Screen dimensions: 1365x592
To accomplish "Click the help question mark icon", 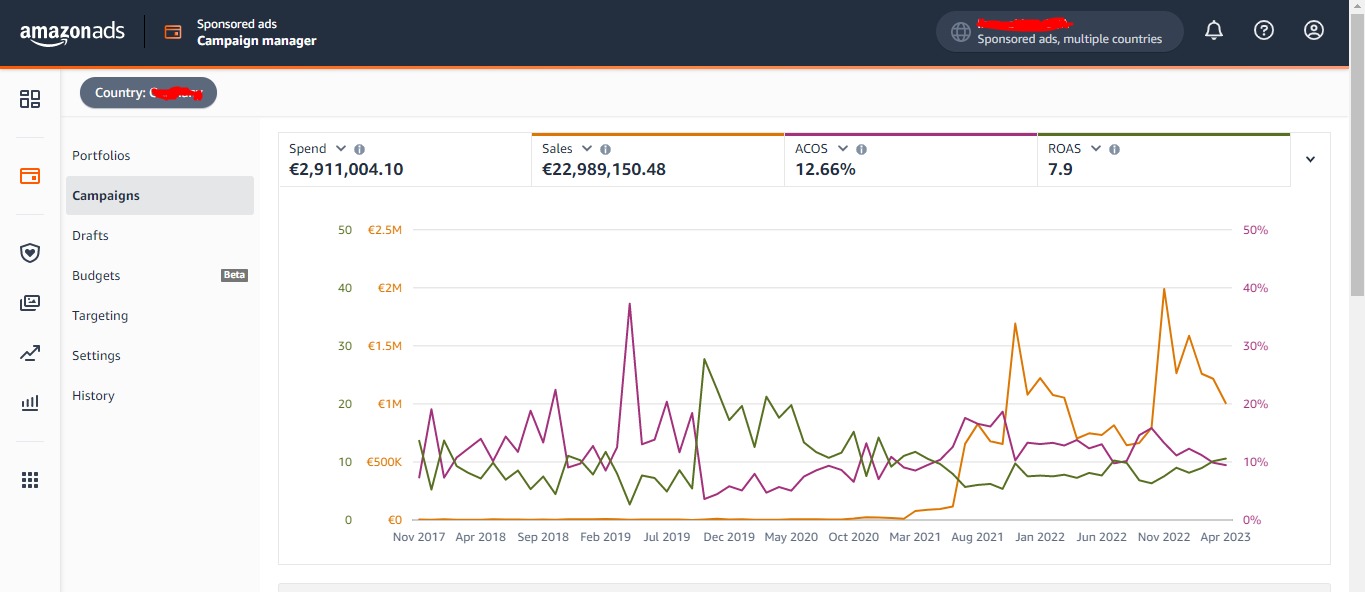I will [x=1264, y=31].
